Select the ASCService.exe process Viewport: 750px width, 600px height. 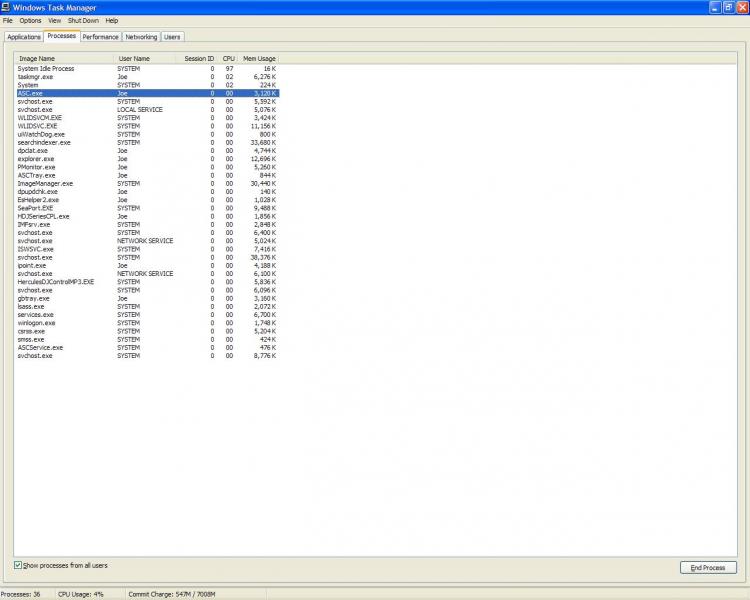[x=147, y=348]
